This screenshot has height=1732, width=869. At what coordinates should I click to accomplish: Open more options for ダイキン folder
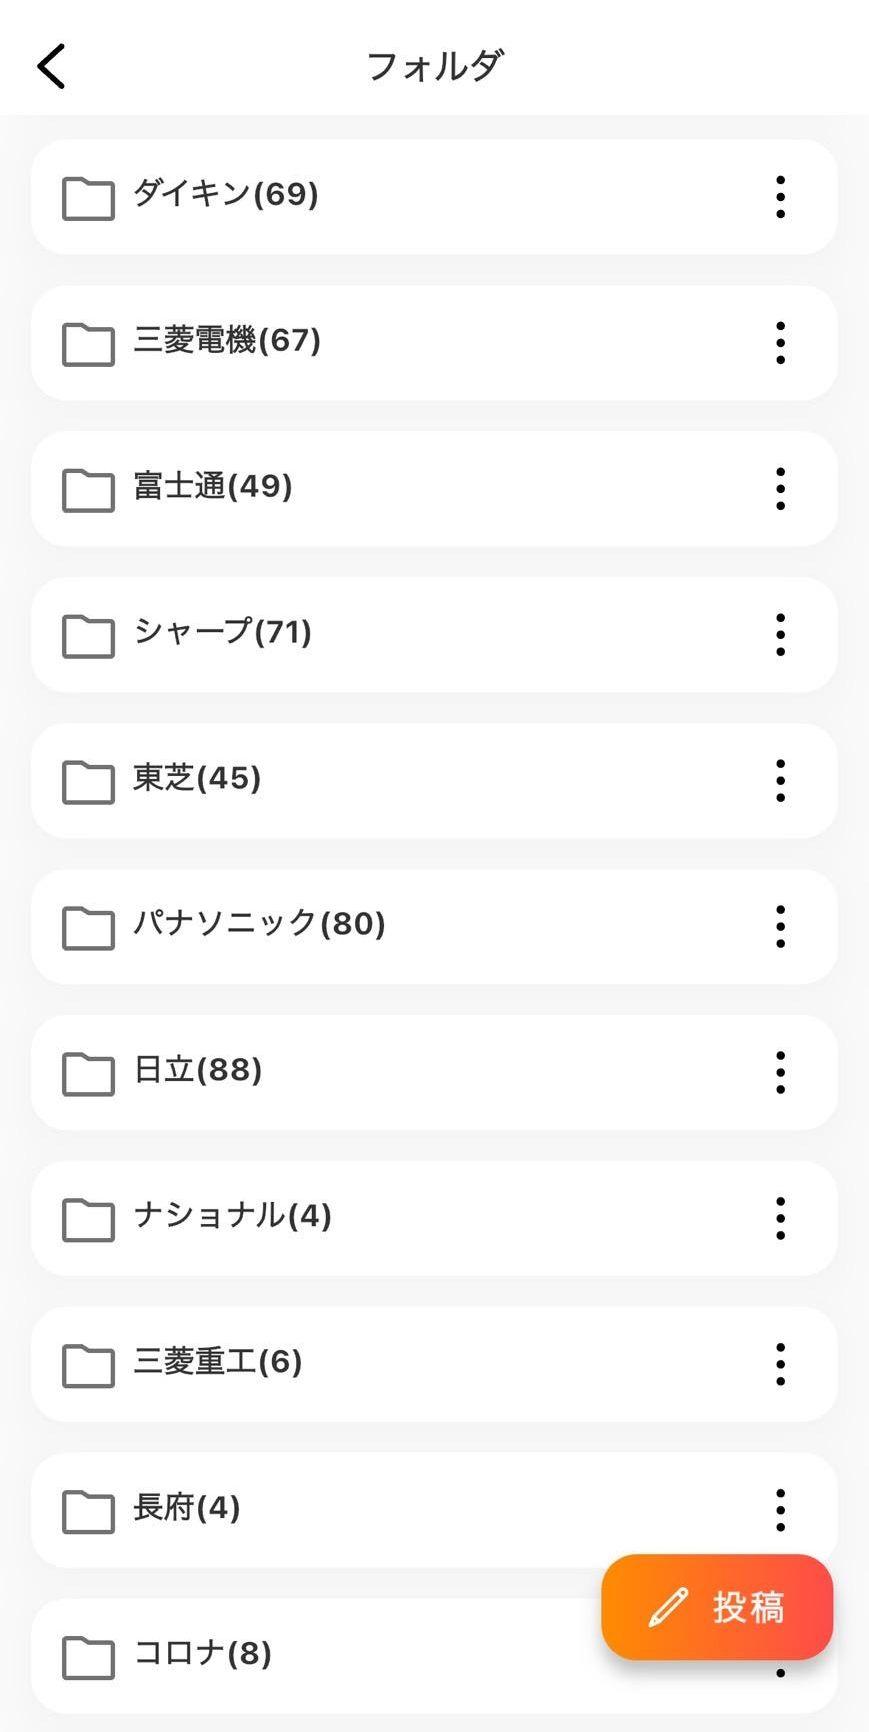pos(780,197)
